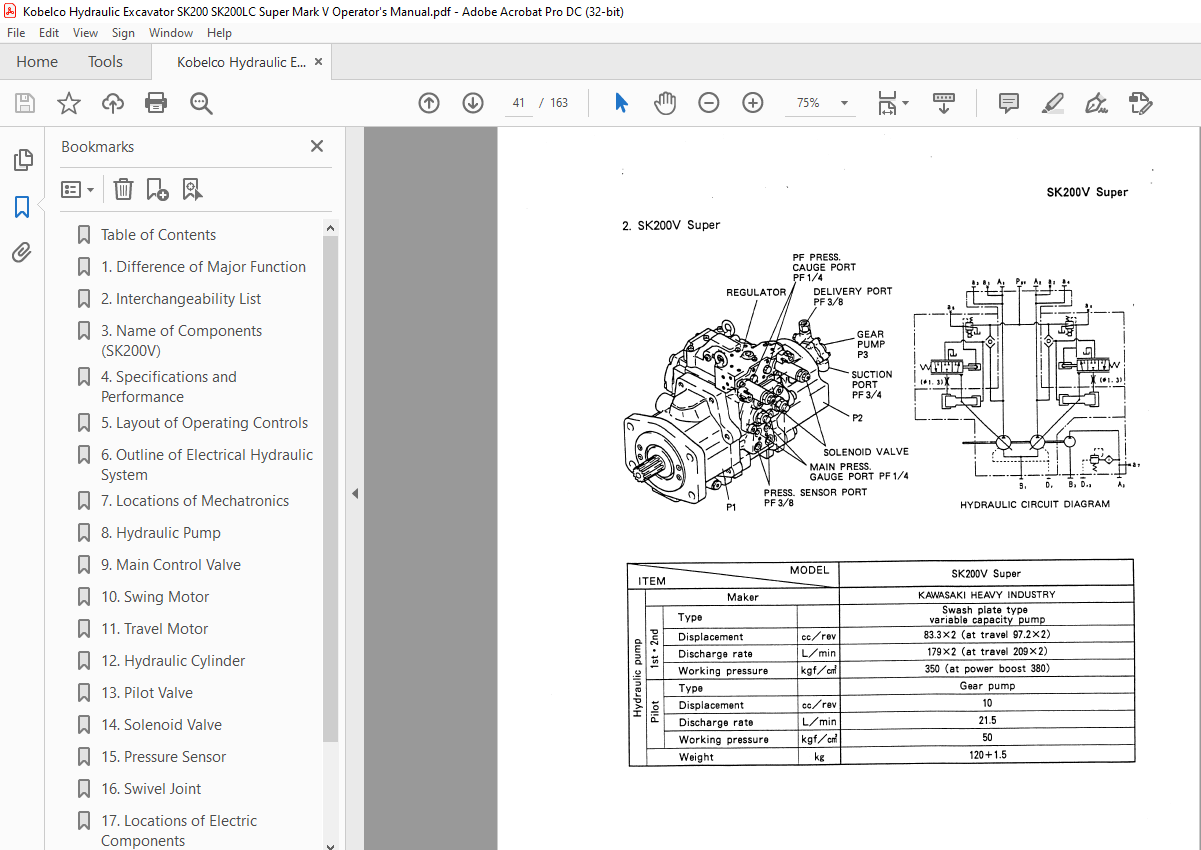Click the scrolling mode keyboard icon
Image resolution: width=1201 pixels, height=850 pixels.
point(944,103)
